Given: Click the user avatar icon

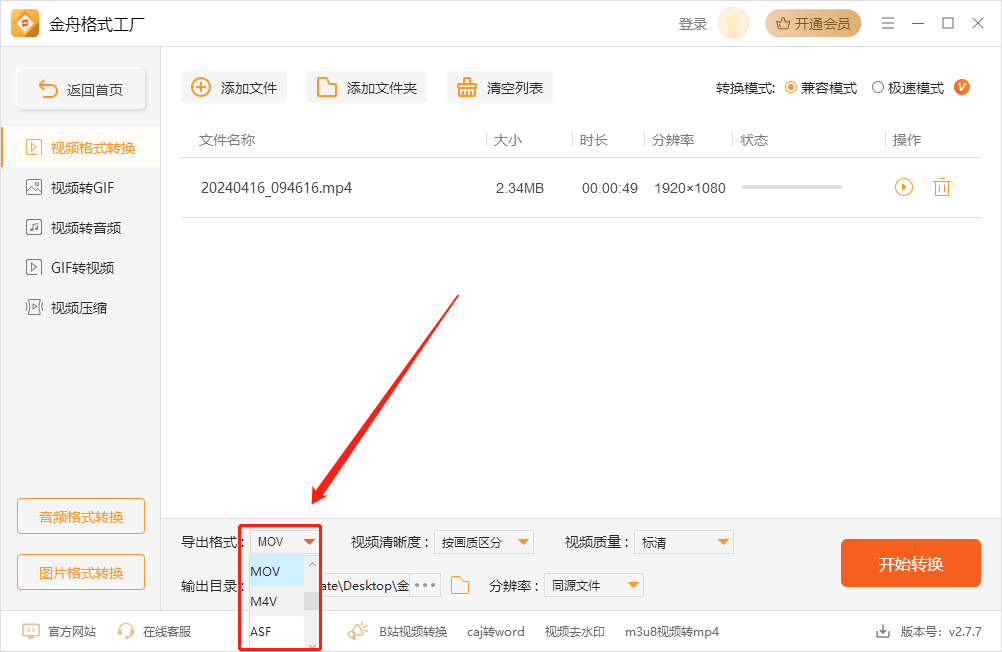Looking at the screenshot, I should [733, 24].
